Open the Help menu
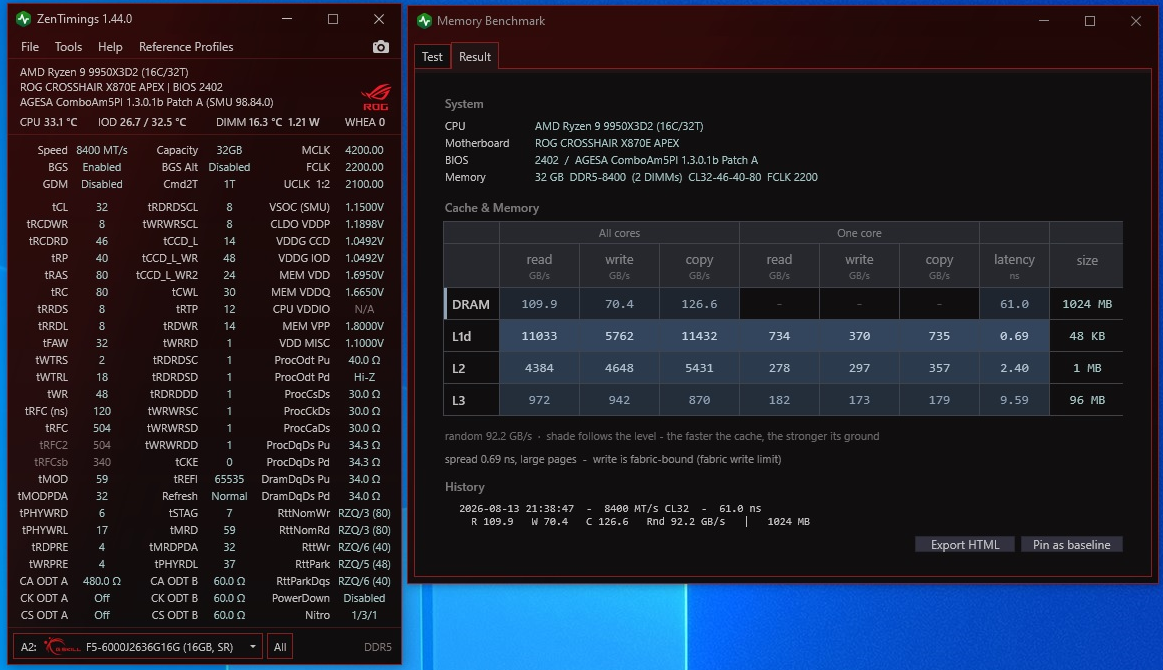The width and height of the screenshot is (1163, 670). coord(110,47)
